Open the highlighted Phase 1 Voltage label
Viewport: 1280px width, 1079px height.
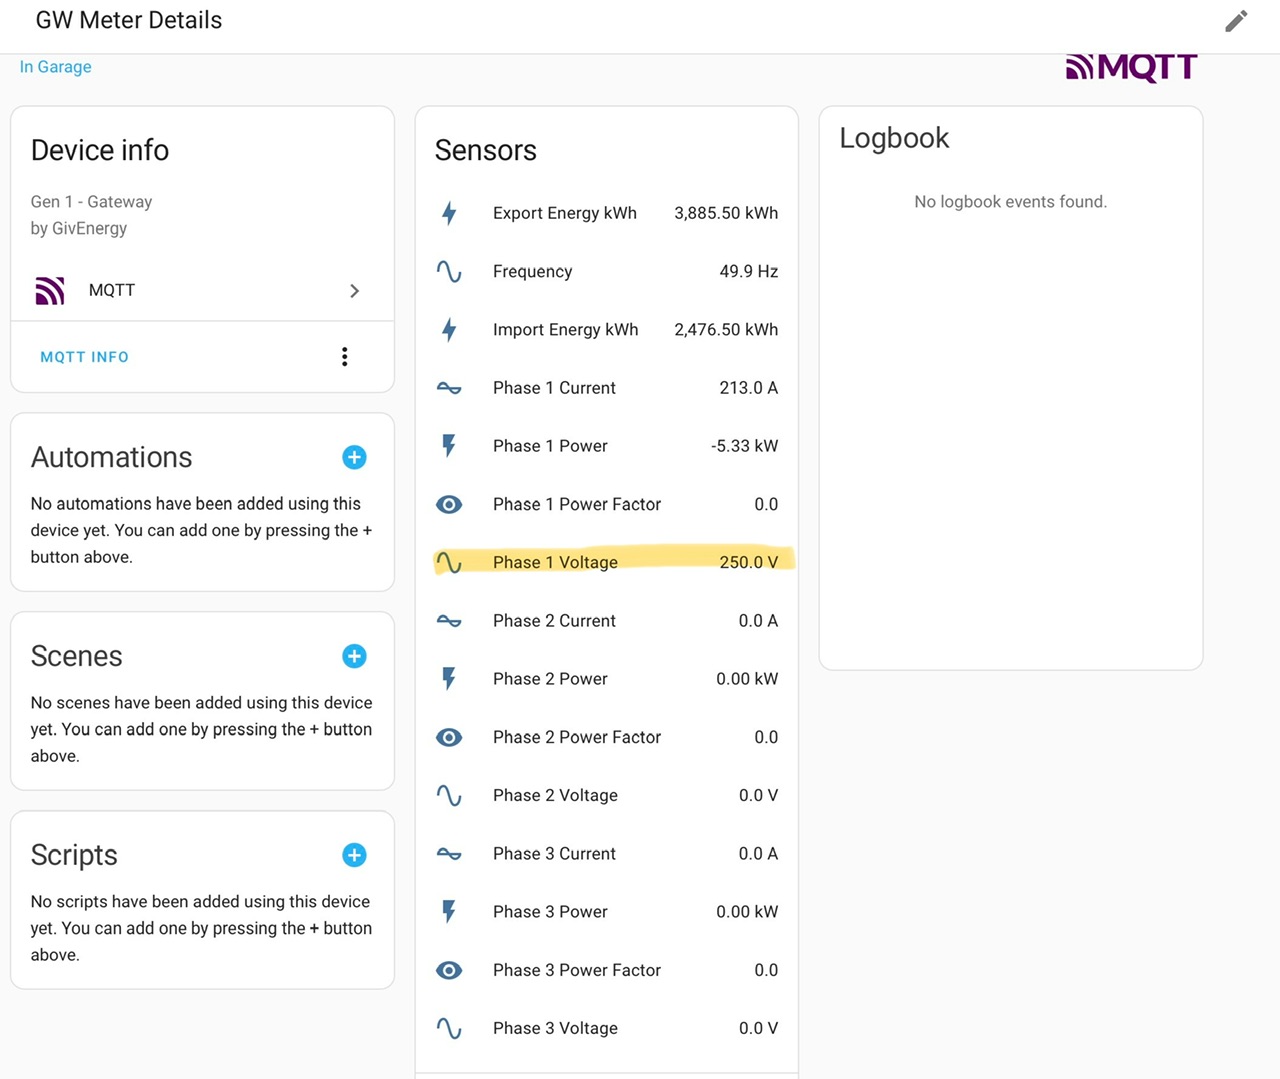(555, 562)
